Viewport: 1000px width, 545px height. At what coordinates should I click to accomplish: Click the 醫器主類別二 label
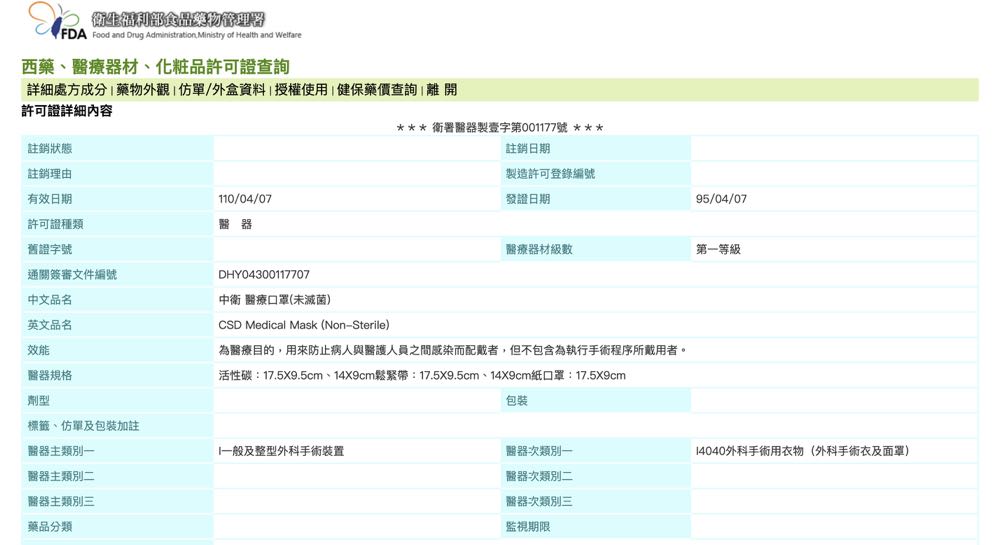coord(61,476)
